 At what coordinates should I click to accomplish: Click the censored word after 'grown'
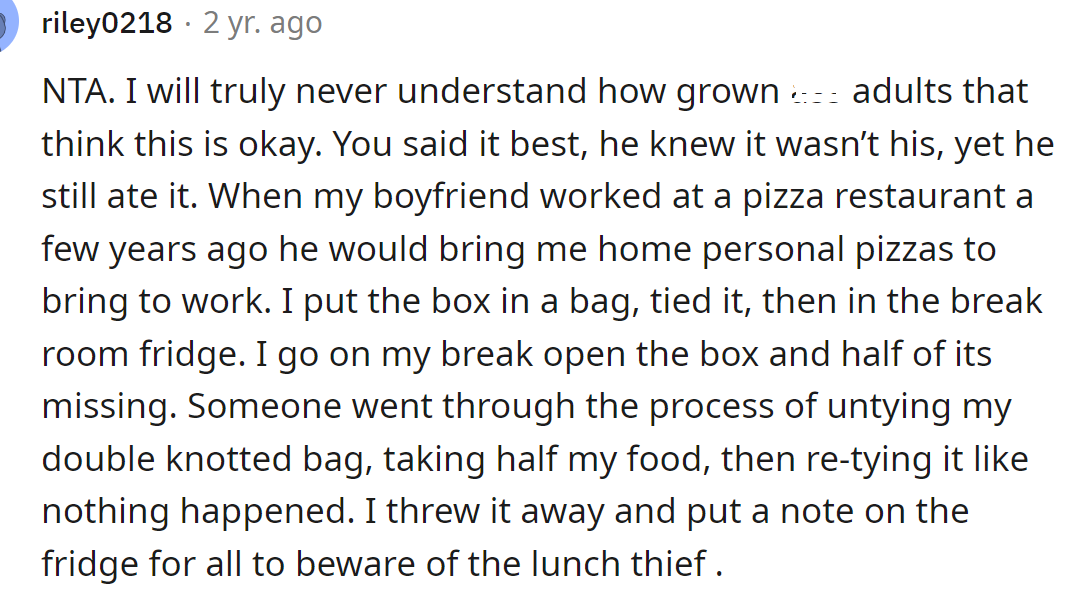[815, 93]
